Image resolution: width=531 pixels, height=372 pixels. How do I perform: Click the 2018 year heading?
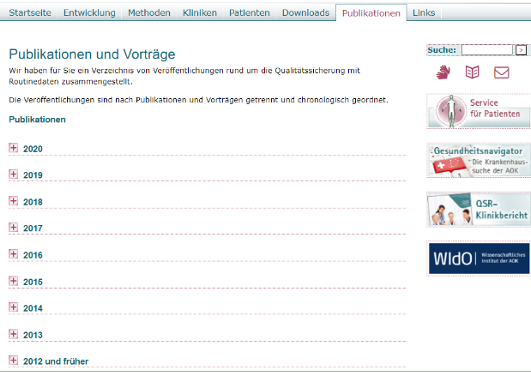tap(33, 202)
